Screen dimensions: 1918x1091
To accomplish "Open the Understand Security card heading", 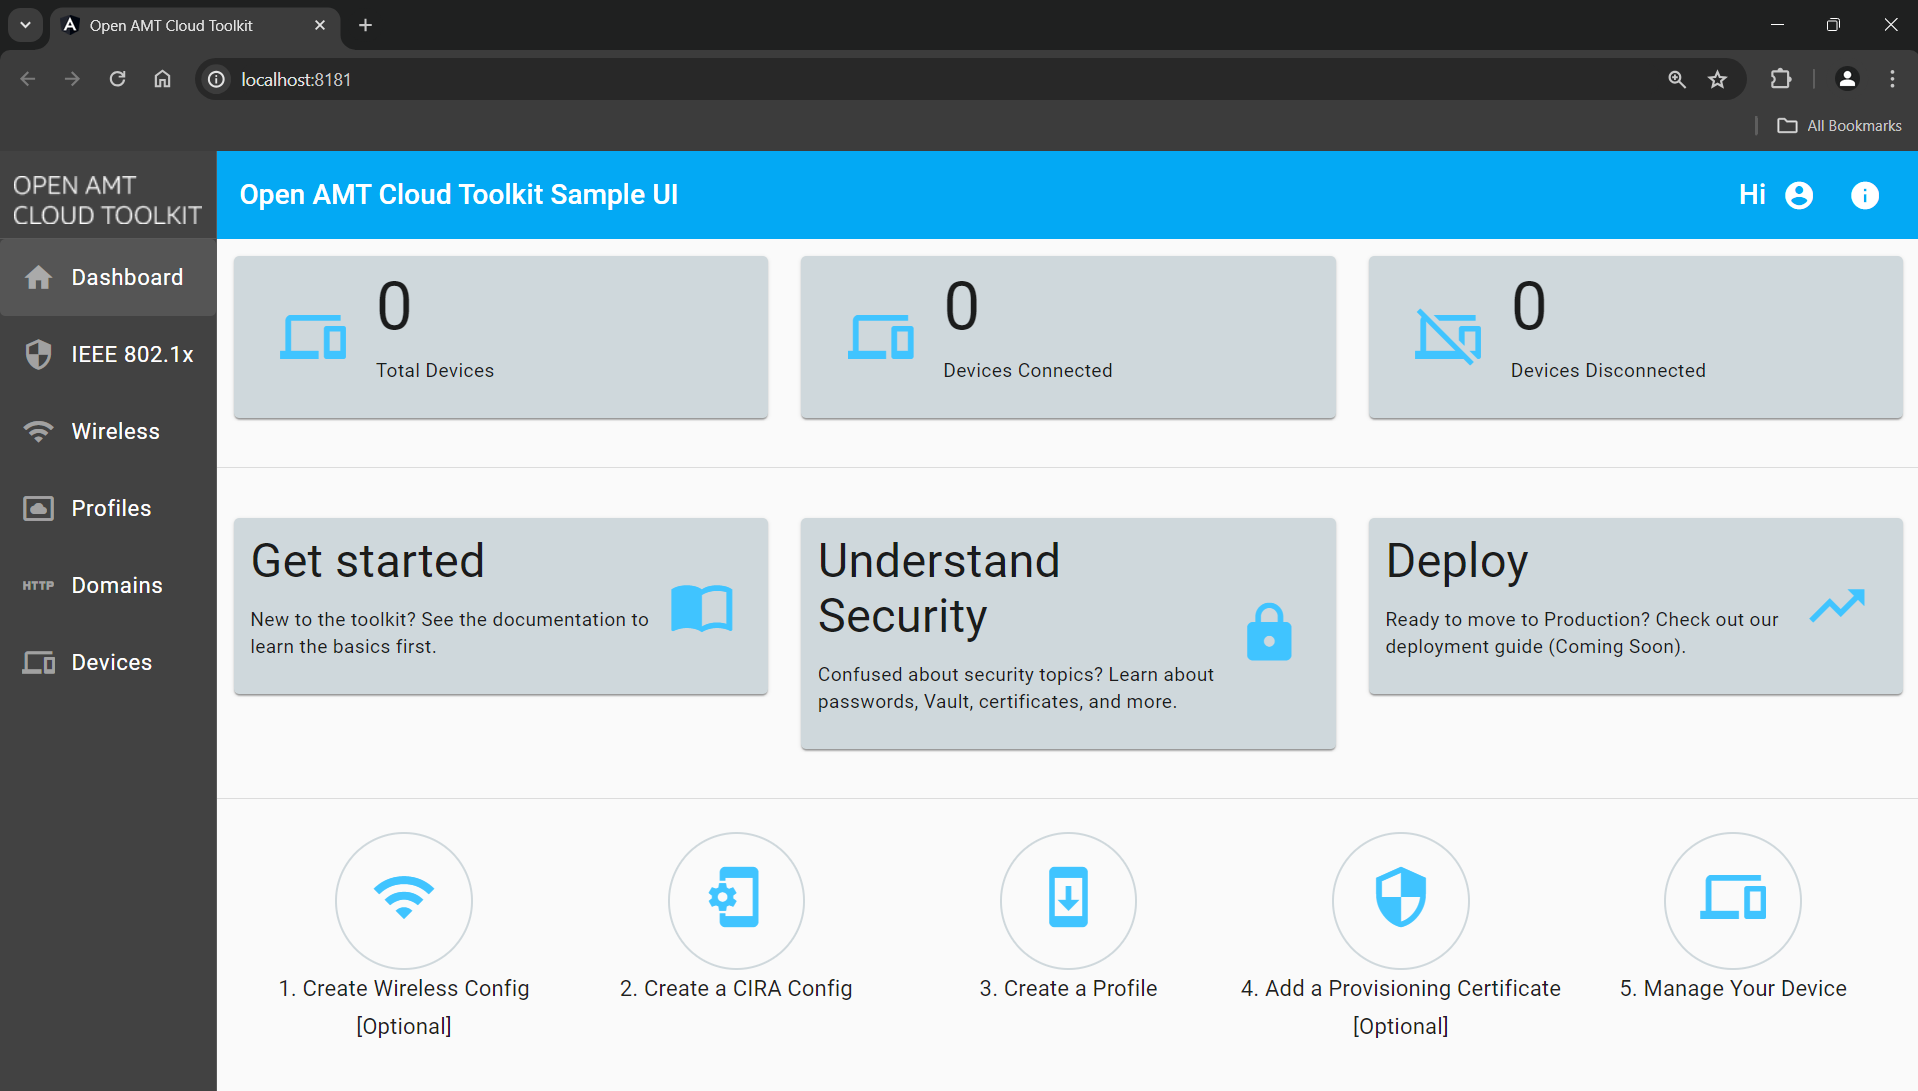I will [x=939, y=588].
